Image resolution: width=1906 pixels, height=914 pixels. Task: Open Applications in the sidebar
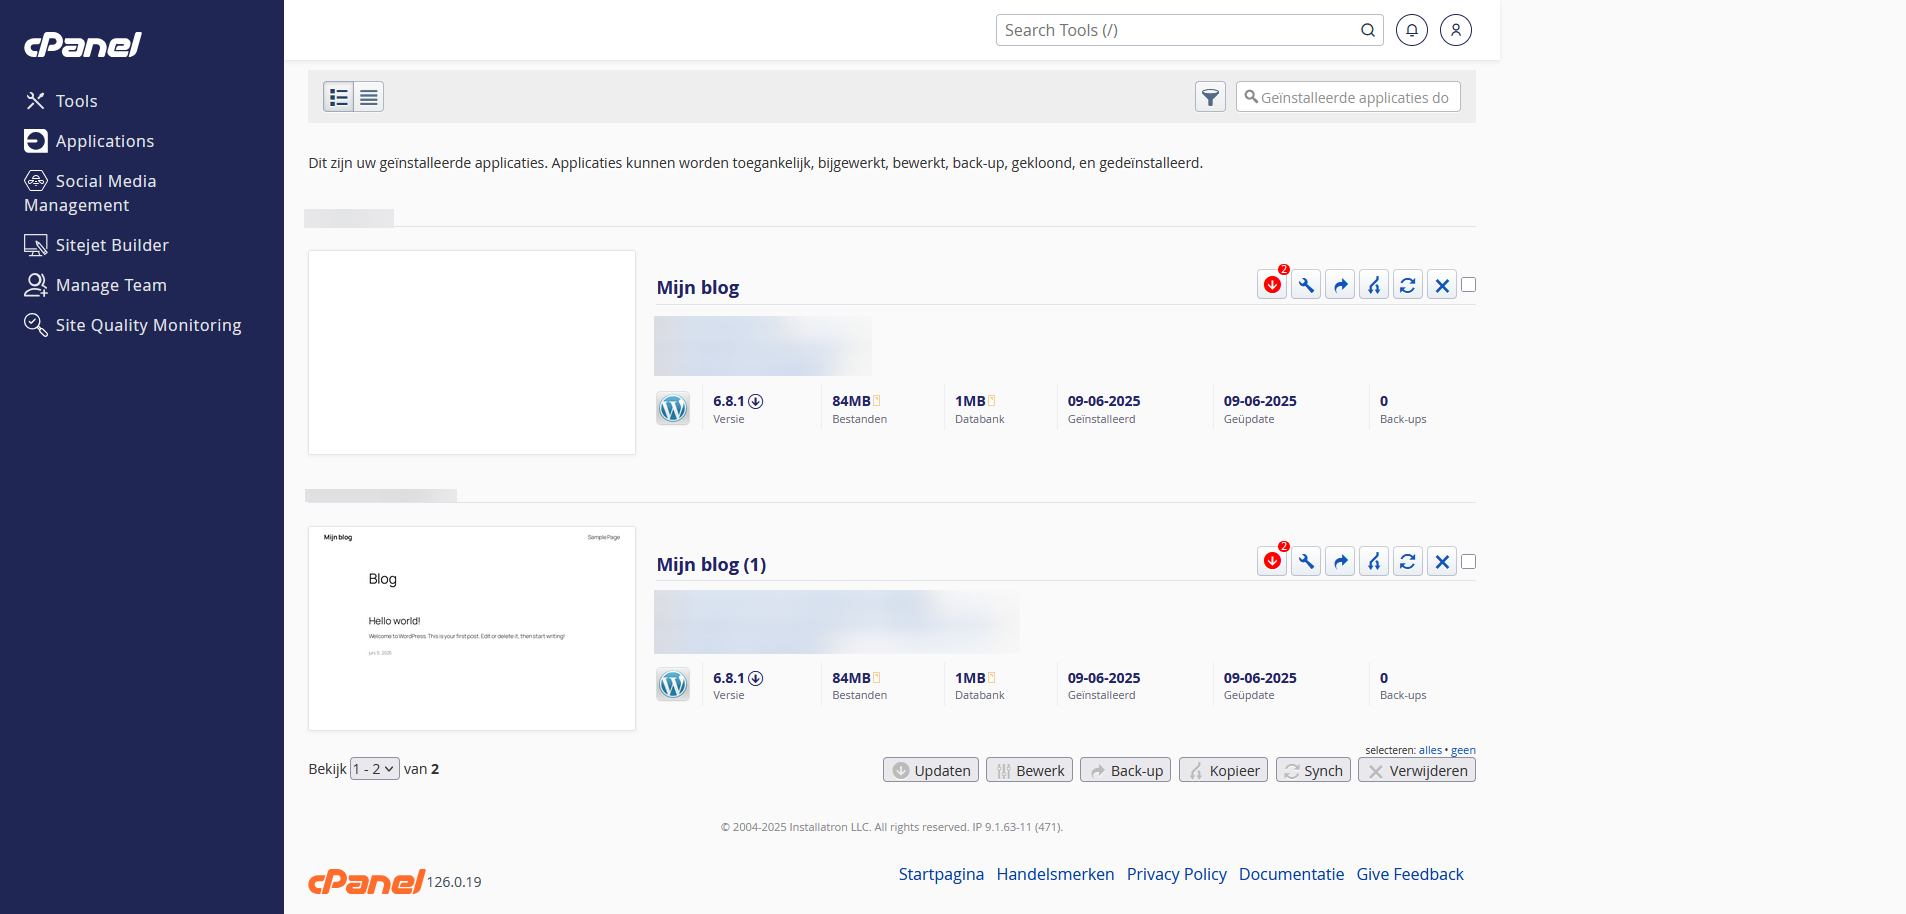pyautogui.click(x=105, y=141)
